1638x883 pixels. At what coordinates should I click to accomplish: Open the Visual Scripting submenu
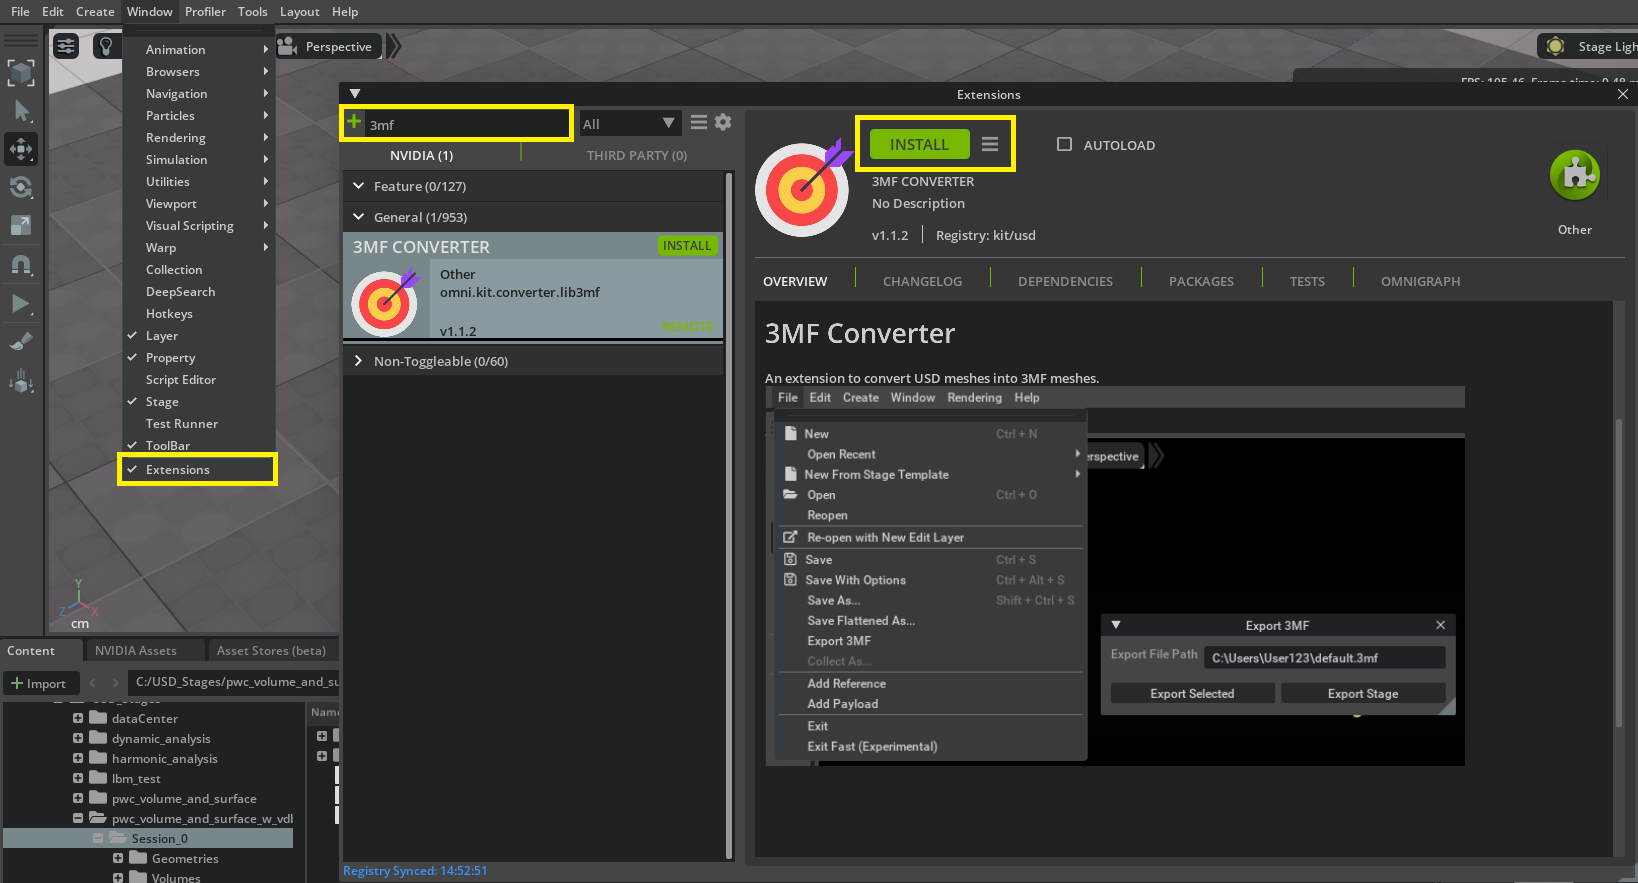point(198,226)
